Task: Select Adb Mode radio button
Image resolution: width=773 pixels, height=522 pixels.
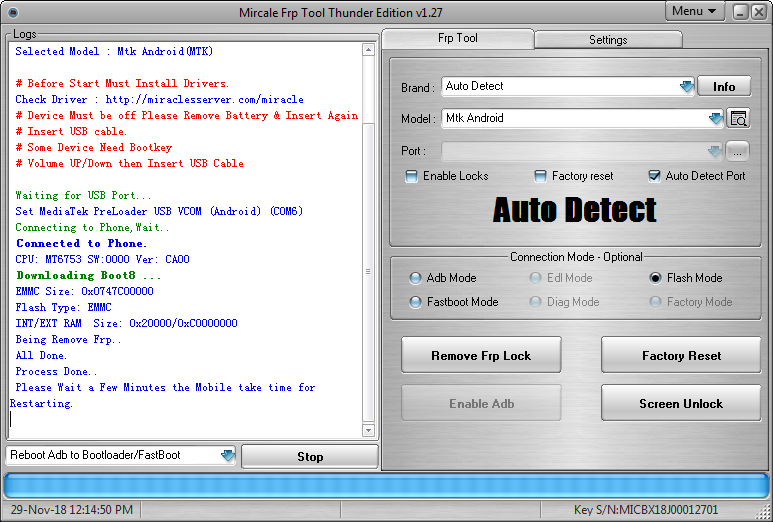Action: [x=415, y=278]
